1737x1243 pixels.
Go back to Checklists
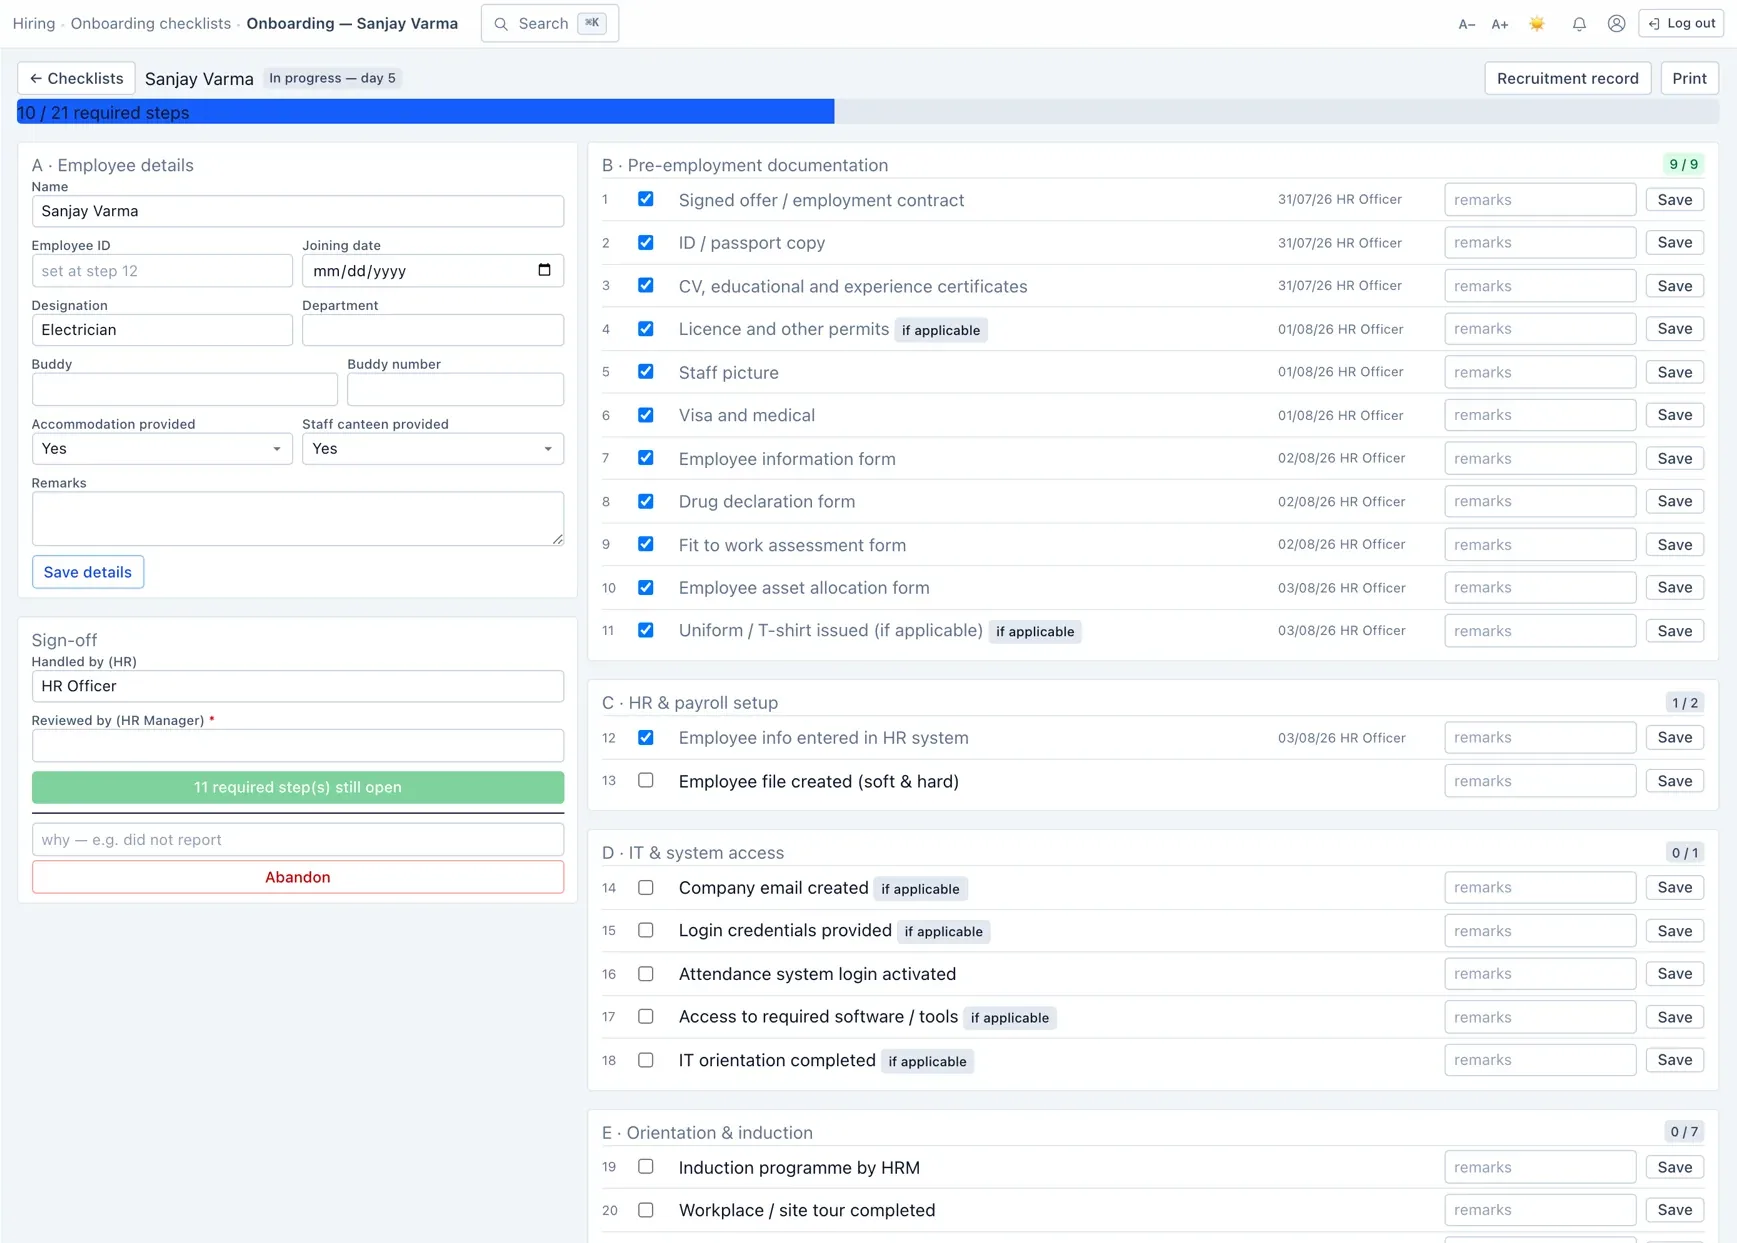pyautogui.click(x=76, y=78)
